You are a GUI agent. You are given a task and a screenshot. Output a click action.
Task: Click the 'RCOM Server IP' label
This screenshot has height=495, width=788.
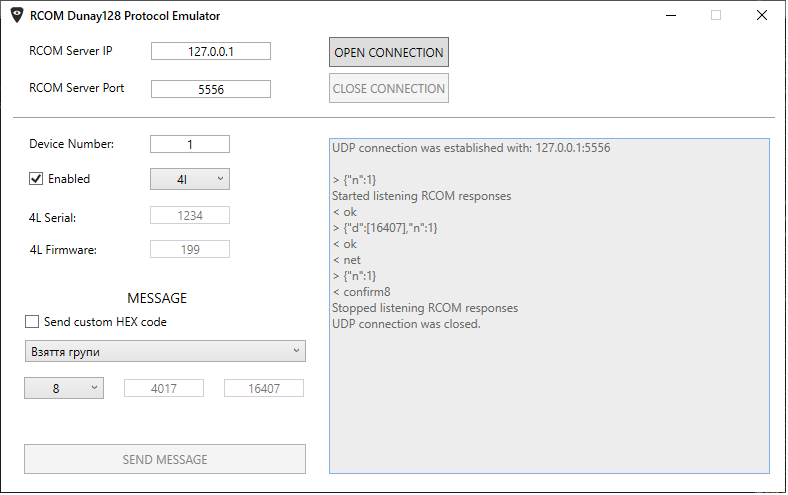click(x=71, y=51)
